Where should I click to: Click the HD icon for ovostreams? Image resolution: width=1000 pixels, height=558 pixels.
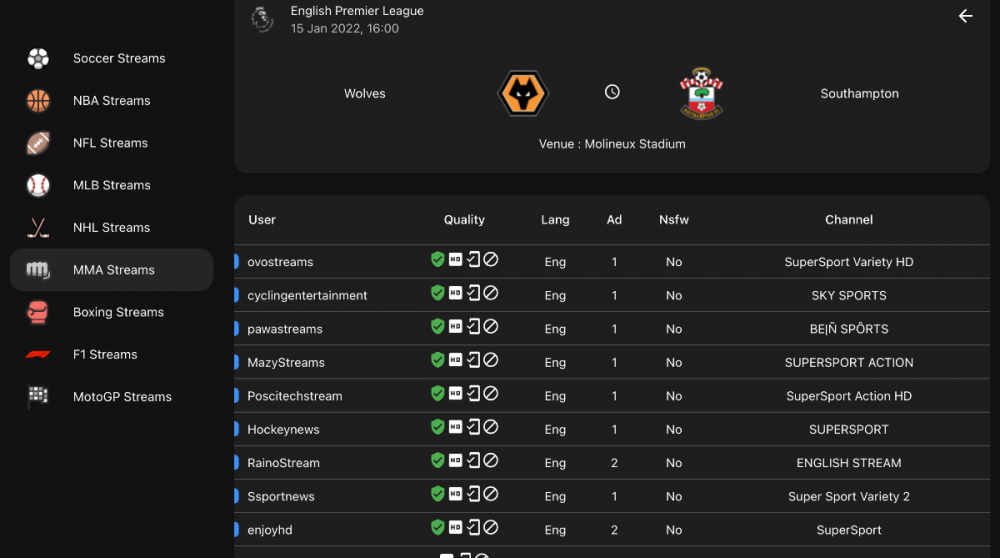(x=455, y=260)
